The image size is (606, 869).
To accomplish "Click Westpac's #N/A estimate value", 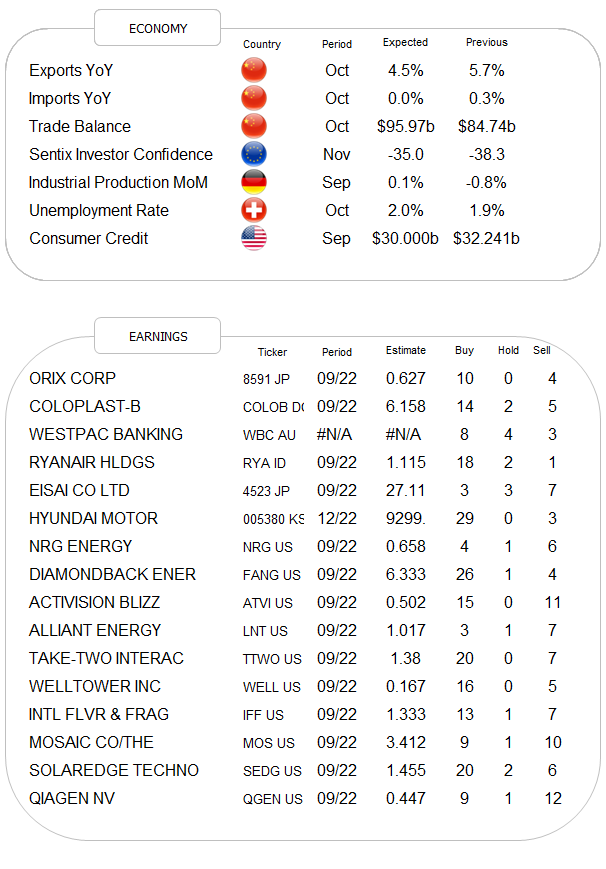I will click(403, 434).
